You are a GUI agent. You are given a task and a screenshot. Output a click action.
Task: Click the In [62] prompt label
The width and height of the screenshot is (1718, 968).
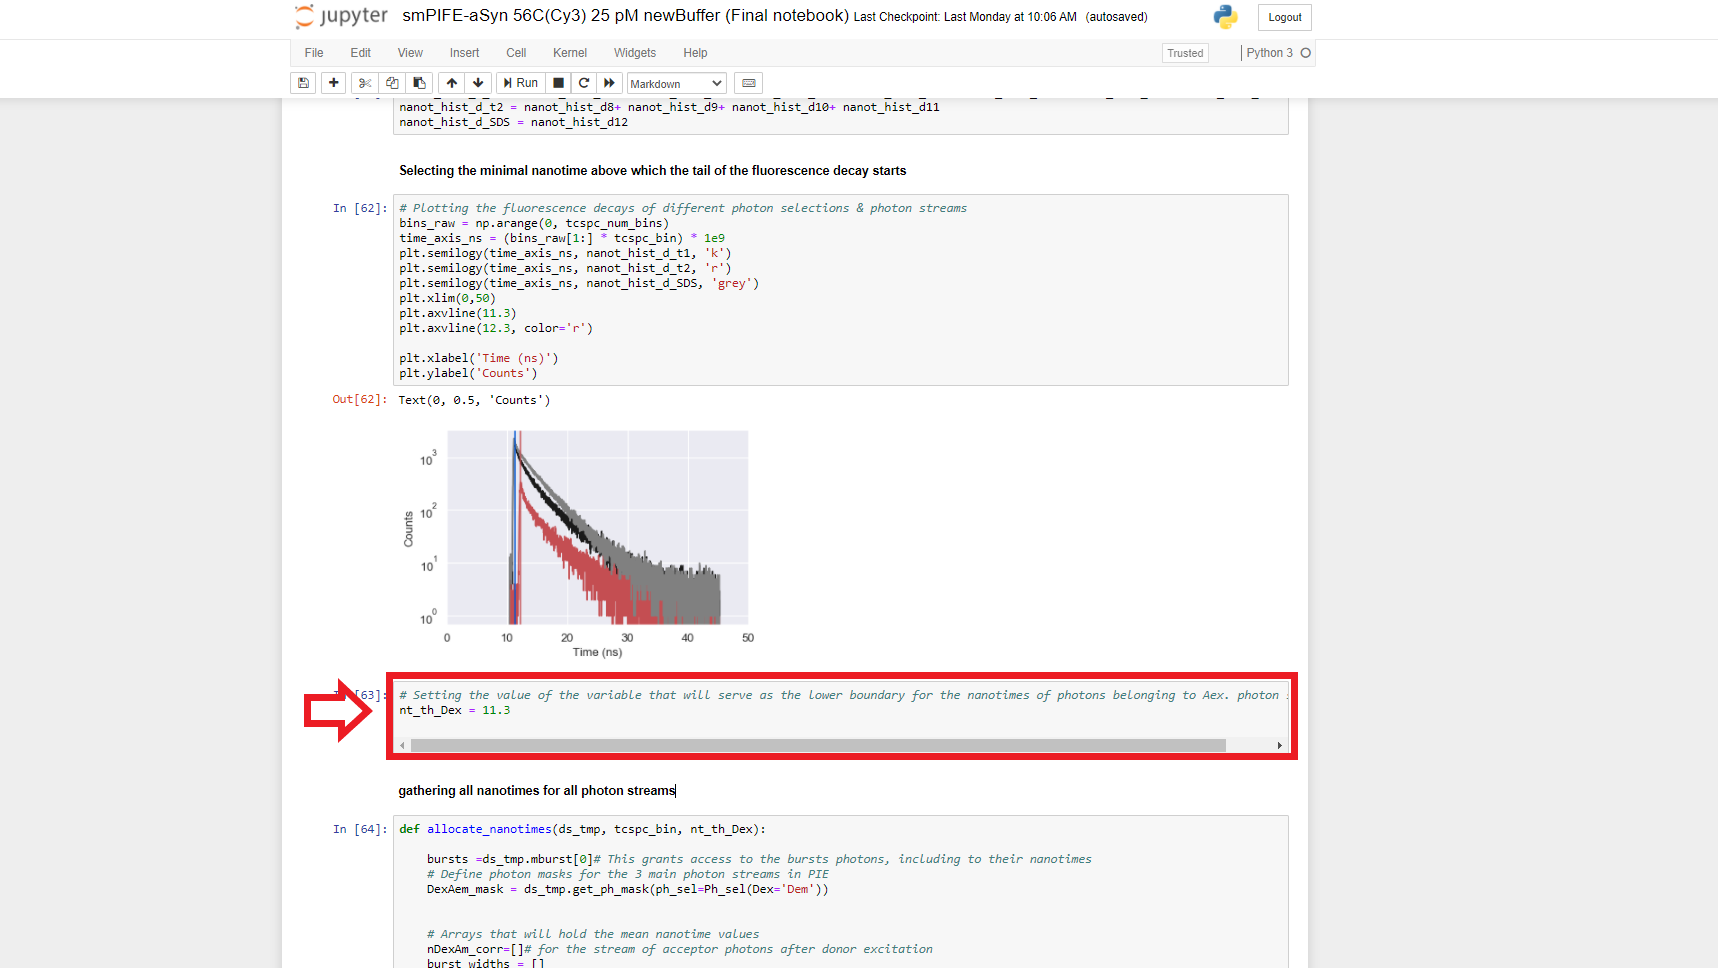pos(360,208)
